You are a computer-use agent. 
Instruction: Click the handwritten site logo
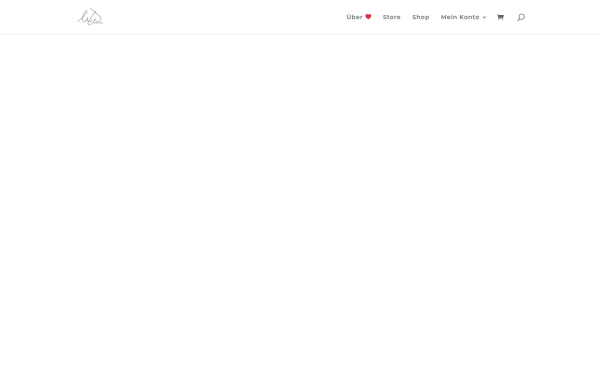point(90,17)
